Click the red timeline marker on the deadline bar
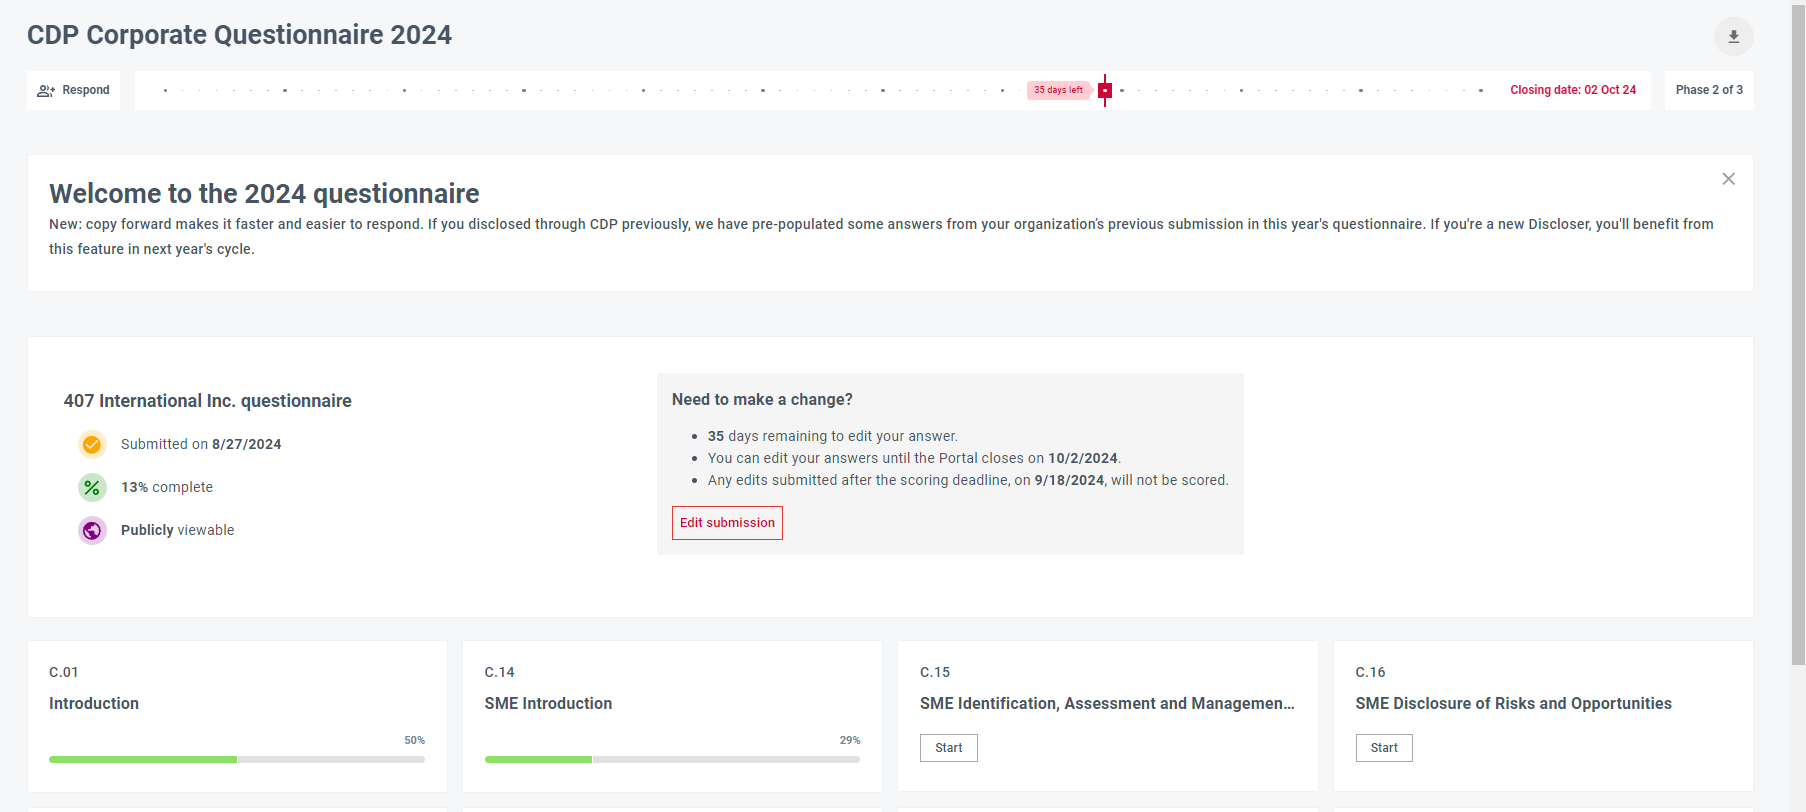 1105,90
